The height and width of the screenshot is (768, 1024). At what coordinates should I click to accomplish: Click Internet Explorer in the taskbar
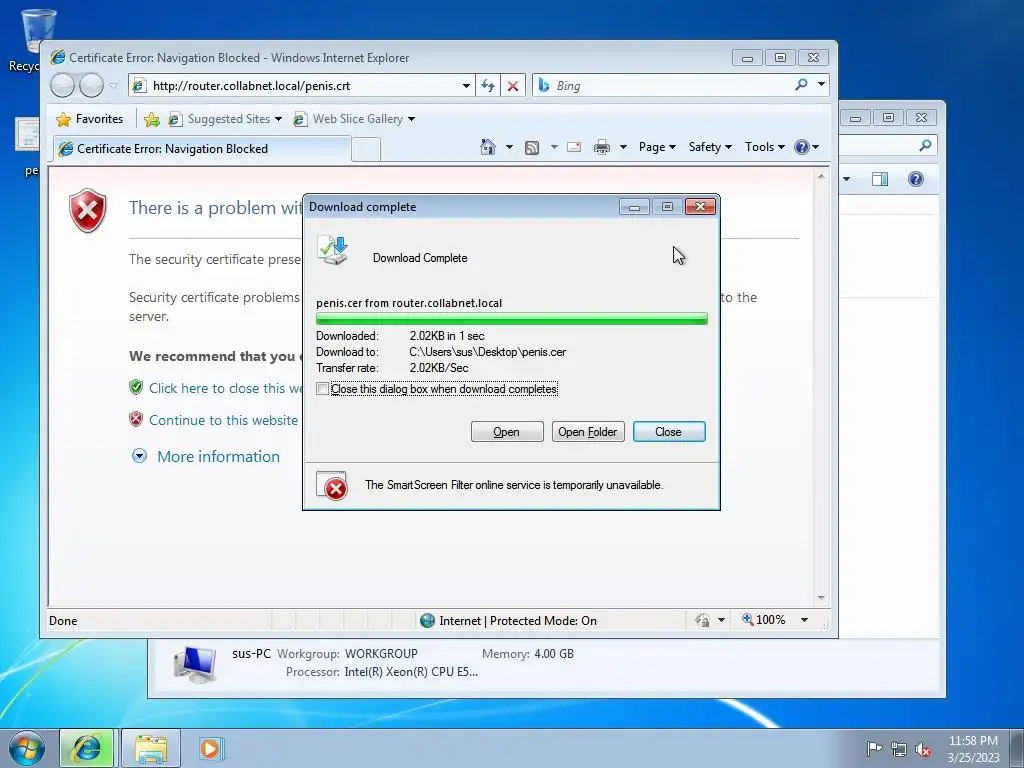point(88,748)
